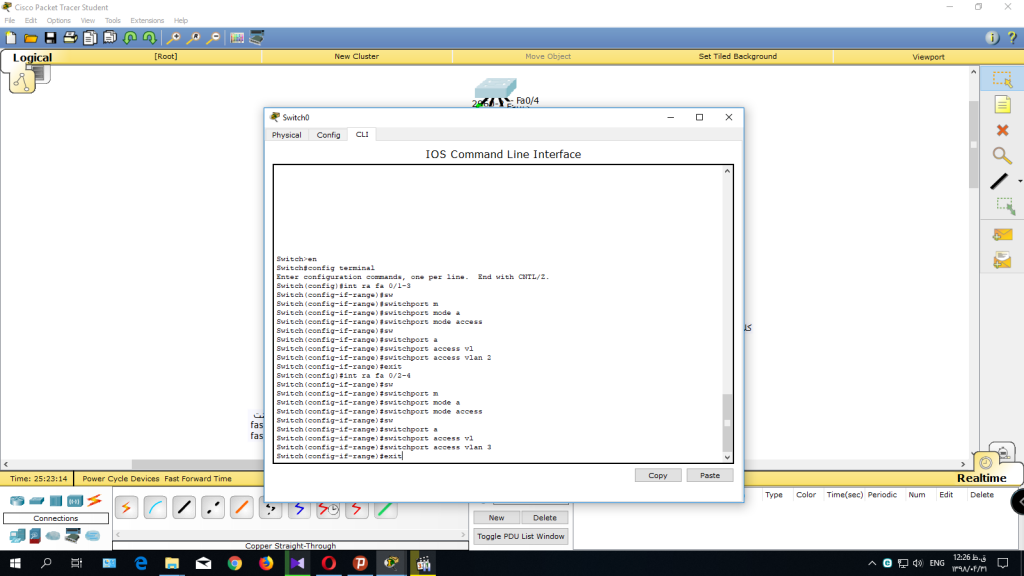Open Google Chrome from the taskbar
This screenshot has width=1024, height=576.
234,563
